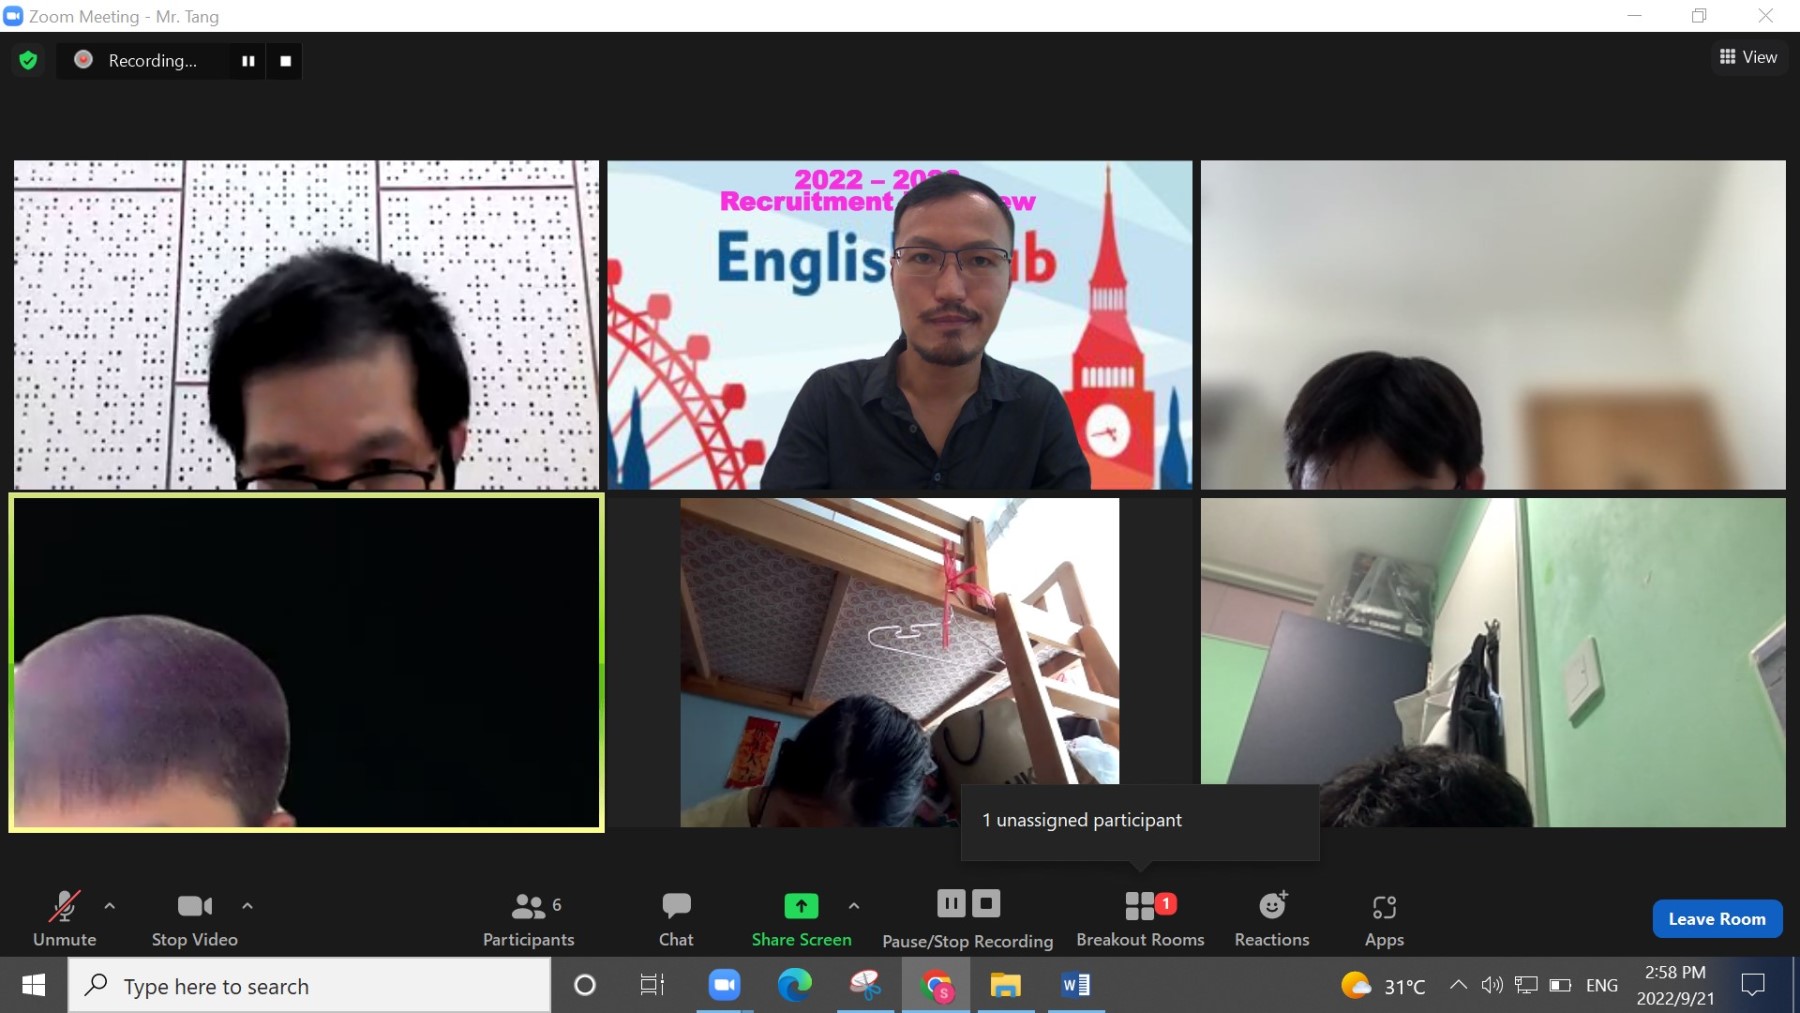Screen dimensions: 1800x1013
Task: Open Google Chrome from taskbar
Action: [x=937, y=986]
